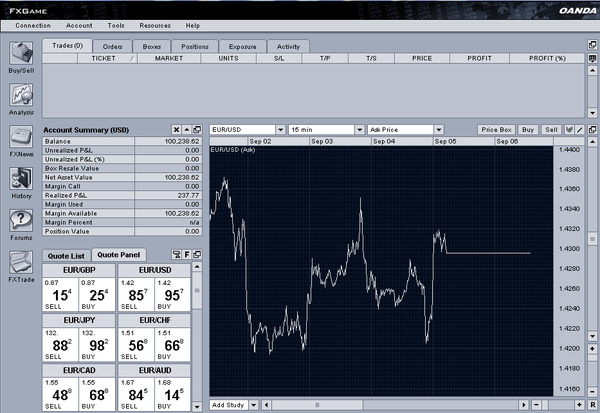Open the trades table column options icon

[x=592, y=58]
